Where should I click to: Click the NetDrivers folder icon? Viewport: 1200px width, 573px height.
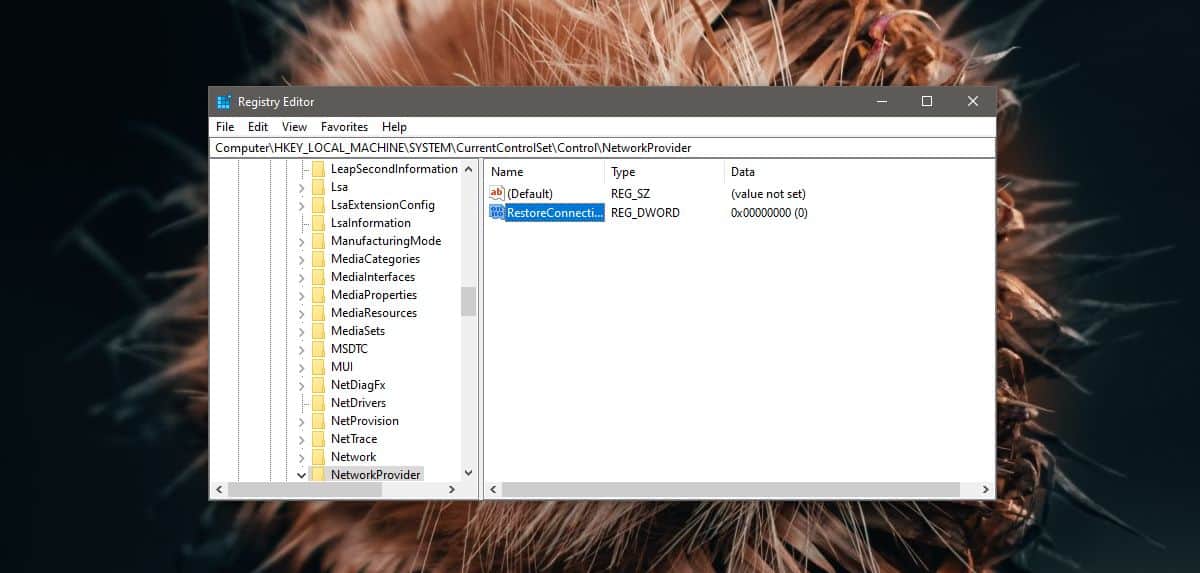319,403
